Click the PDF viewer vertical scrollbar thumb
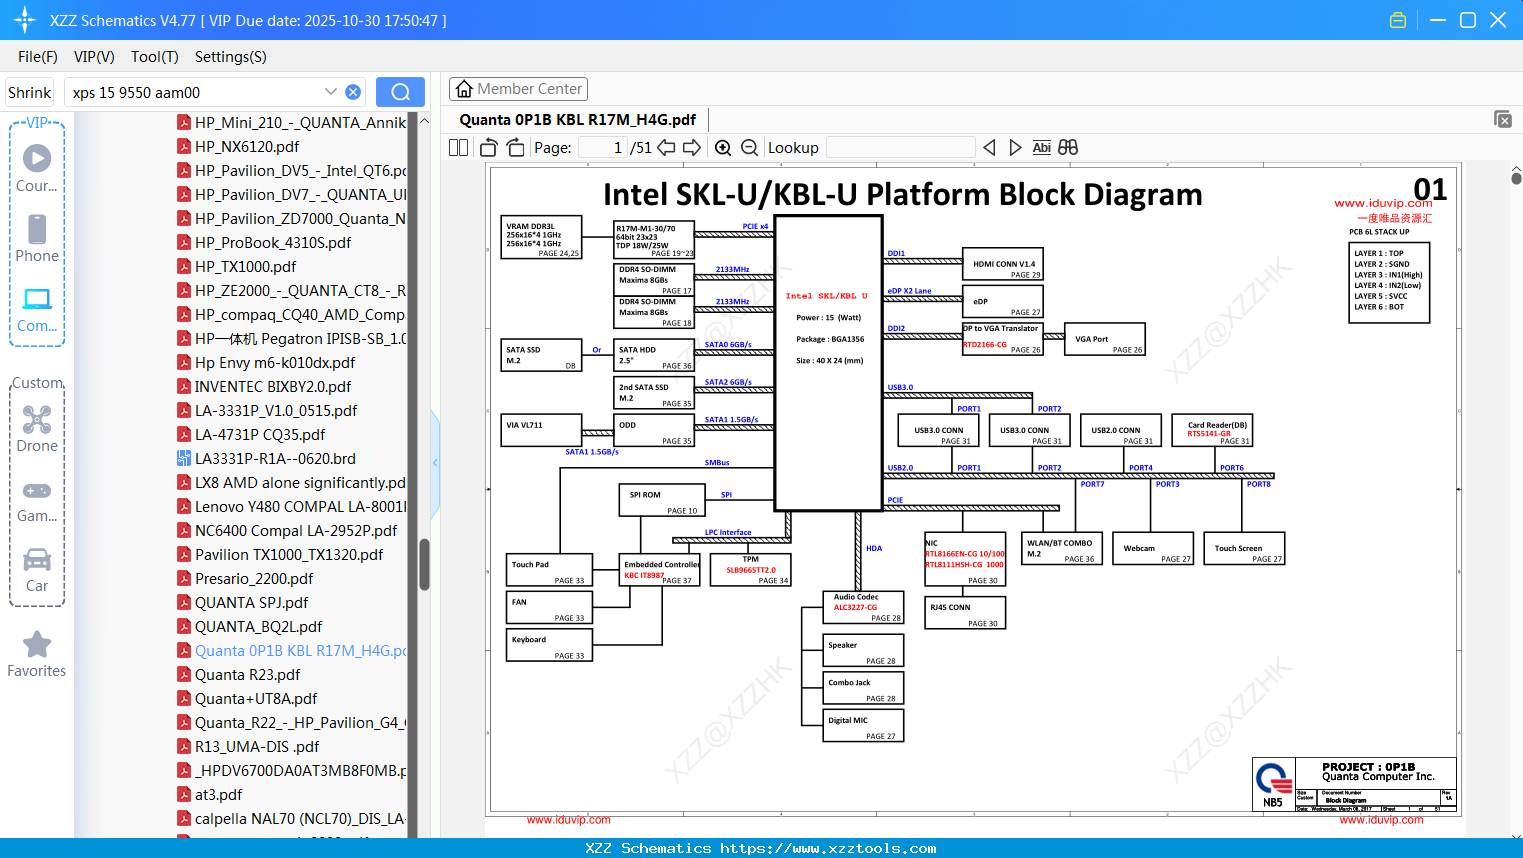Viewport: 1523px width, 858px height. 1516,177
